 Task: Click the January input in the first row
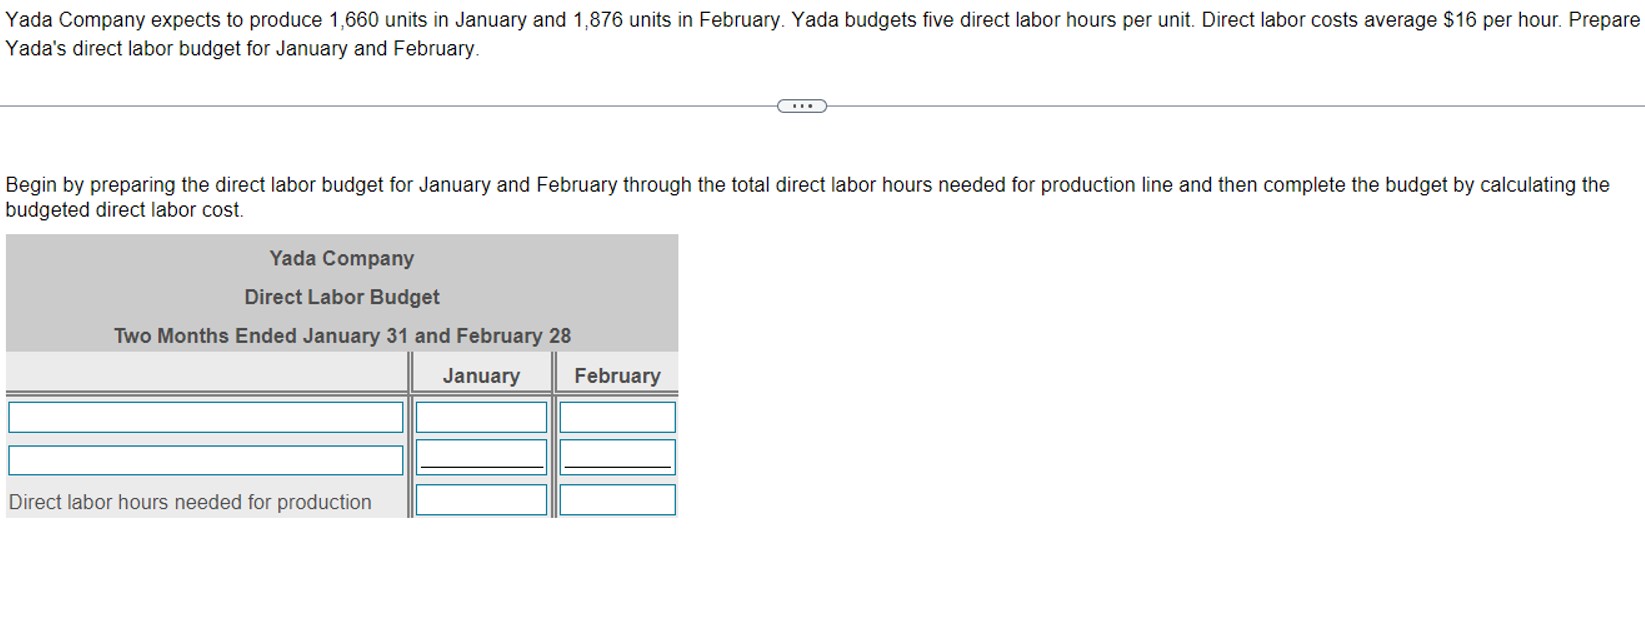click(x=480, y=416)
